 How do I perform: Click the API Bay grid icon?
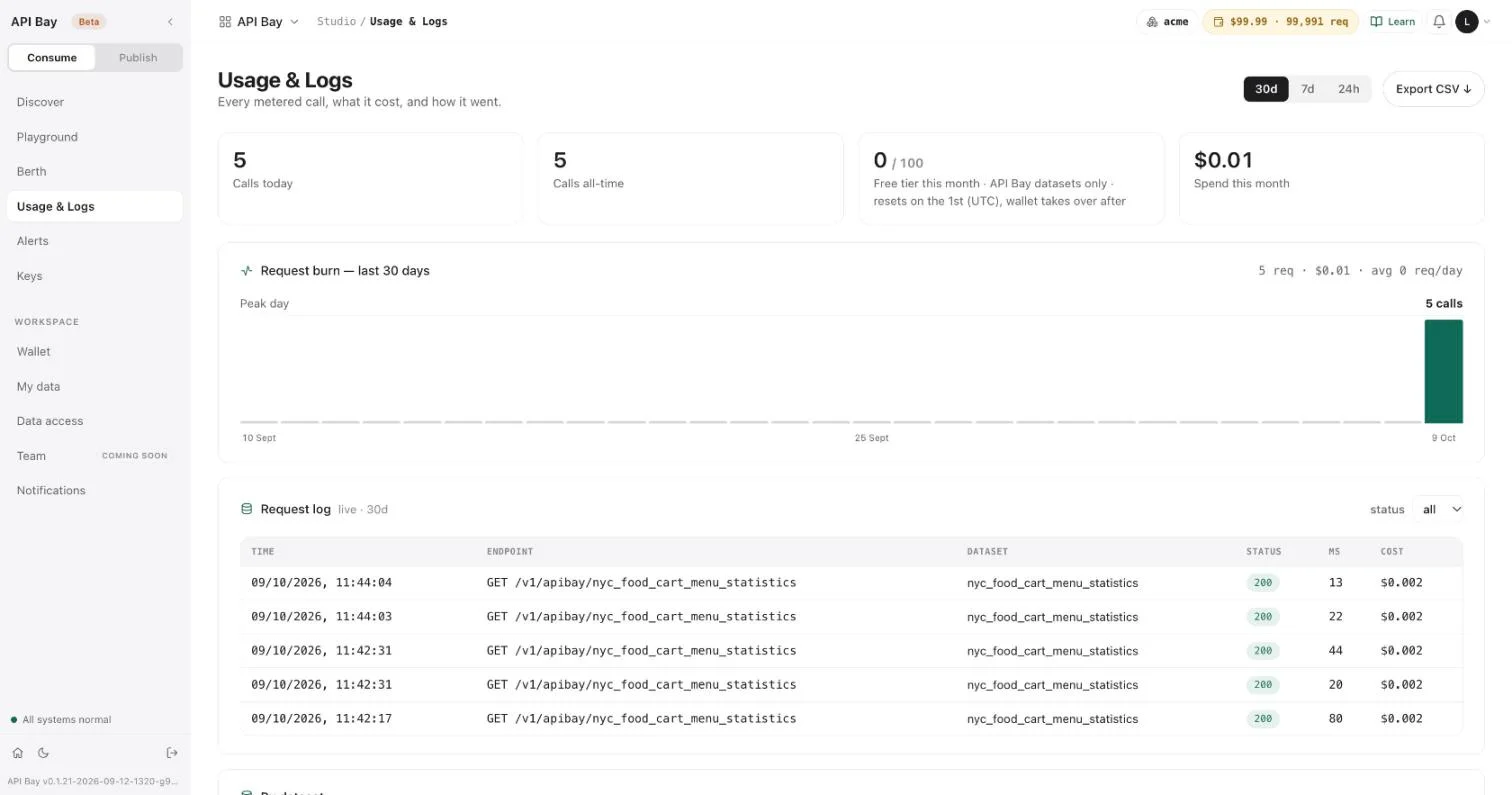click(225, 21)
